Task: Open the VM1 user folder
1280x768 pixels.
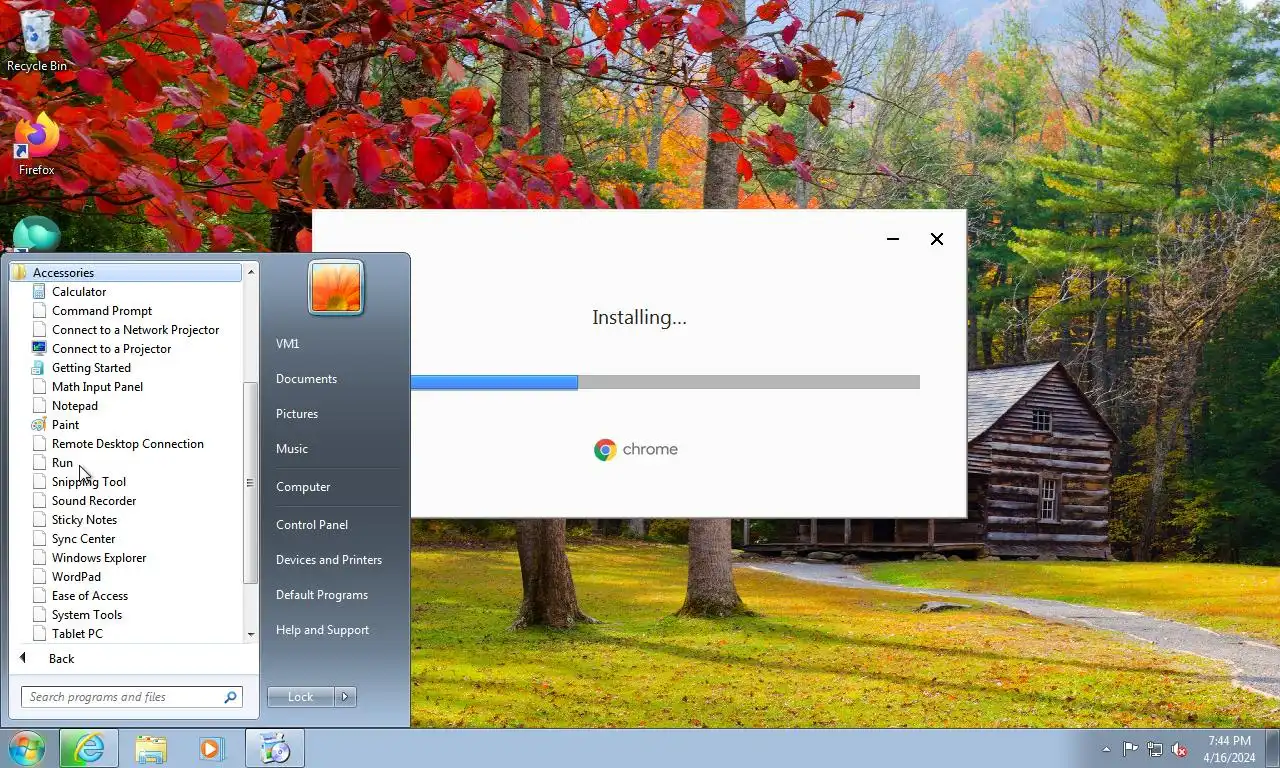Action: pos(288,344)
